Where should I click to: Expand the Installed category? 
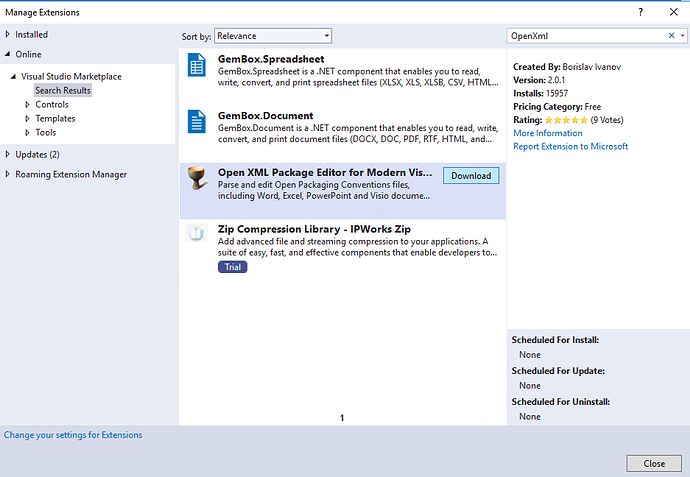tap(9, 35)
